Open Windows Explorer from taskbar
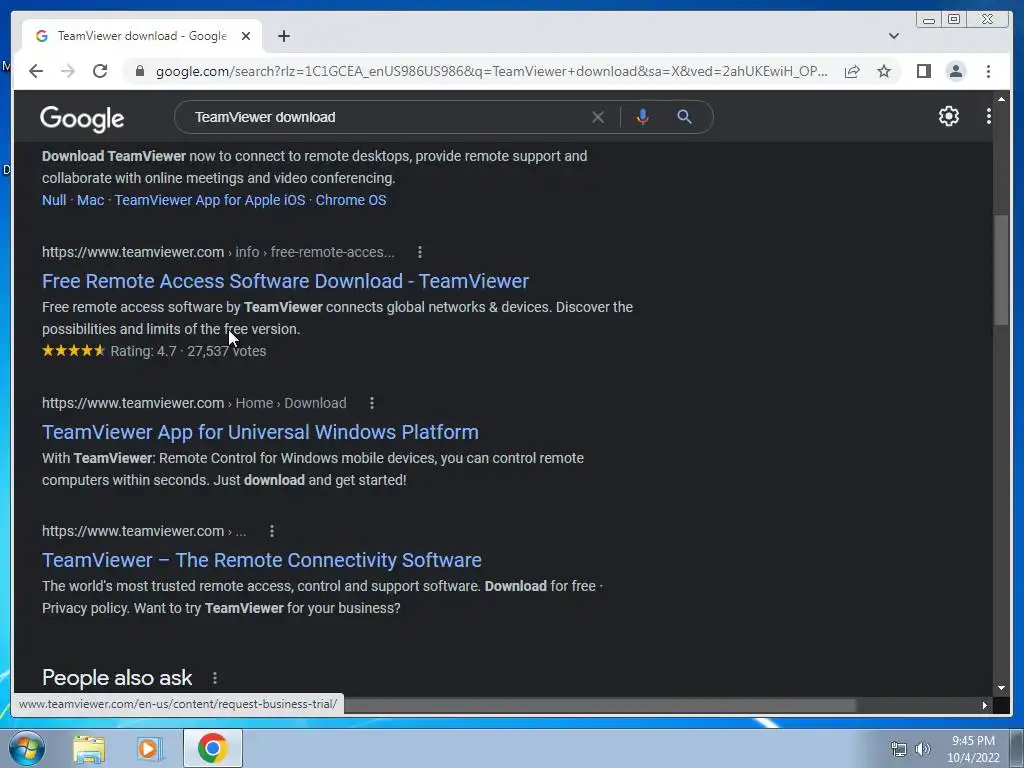This screenshot has height=768, width=1024. pos(89,748)
